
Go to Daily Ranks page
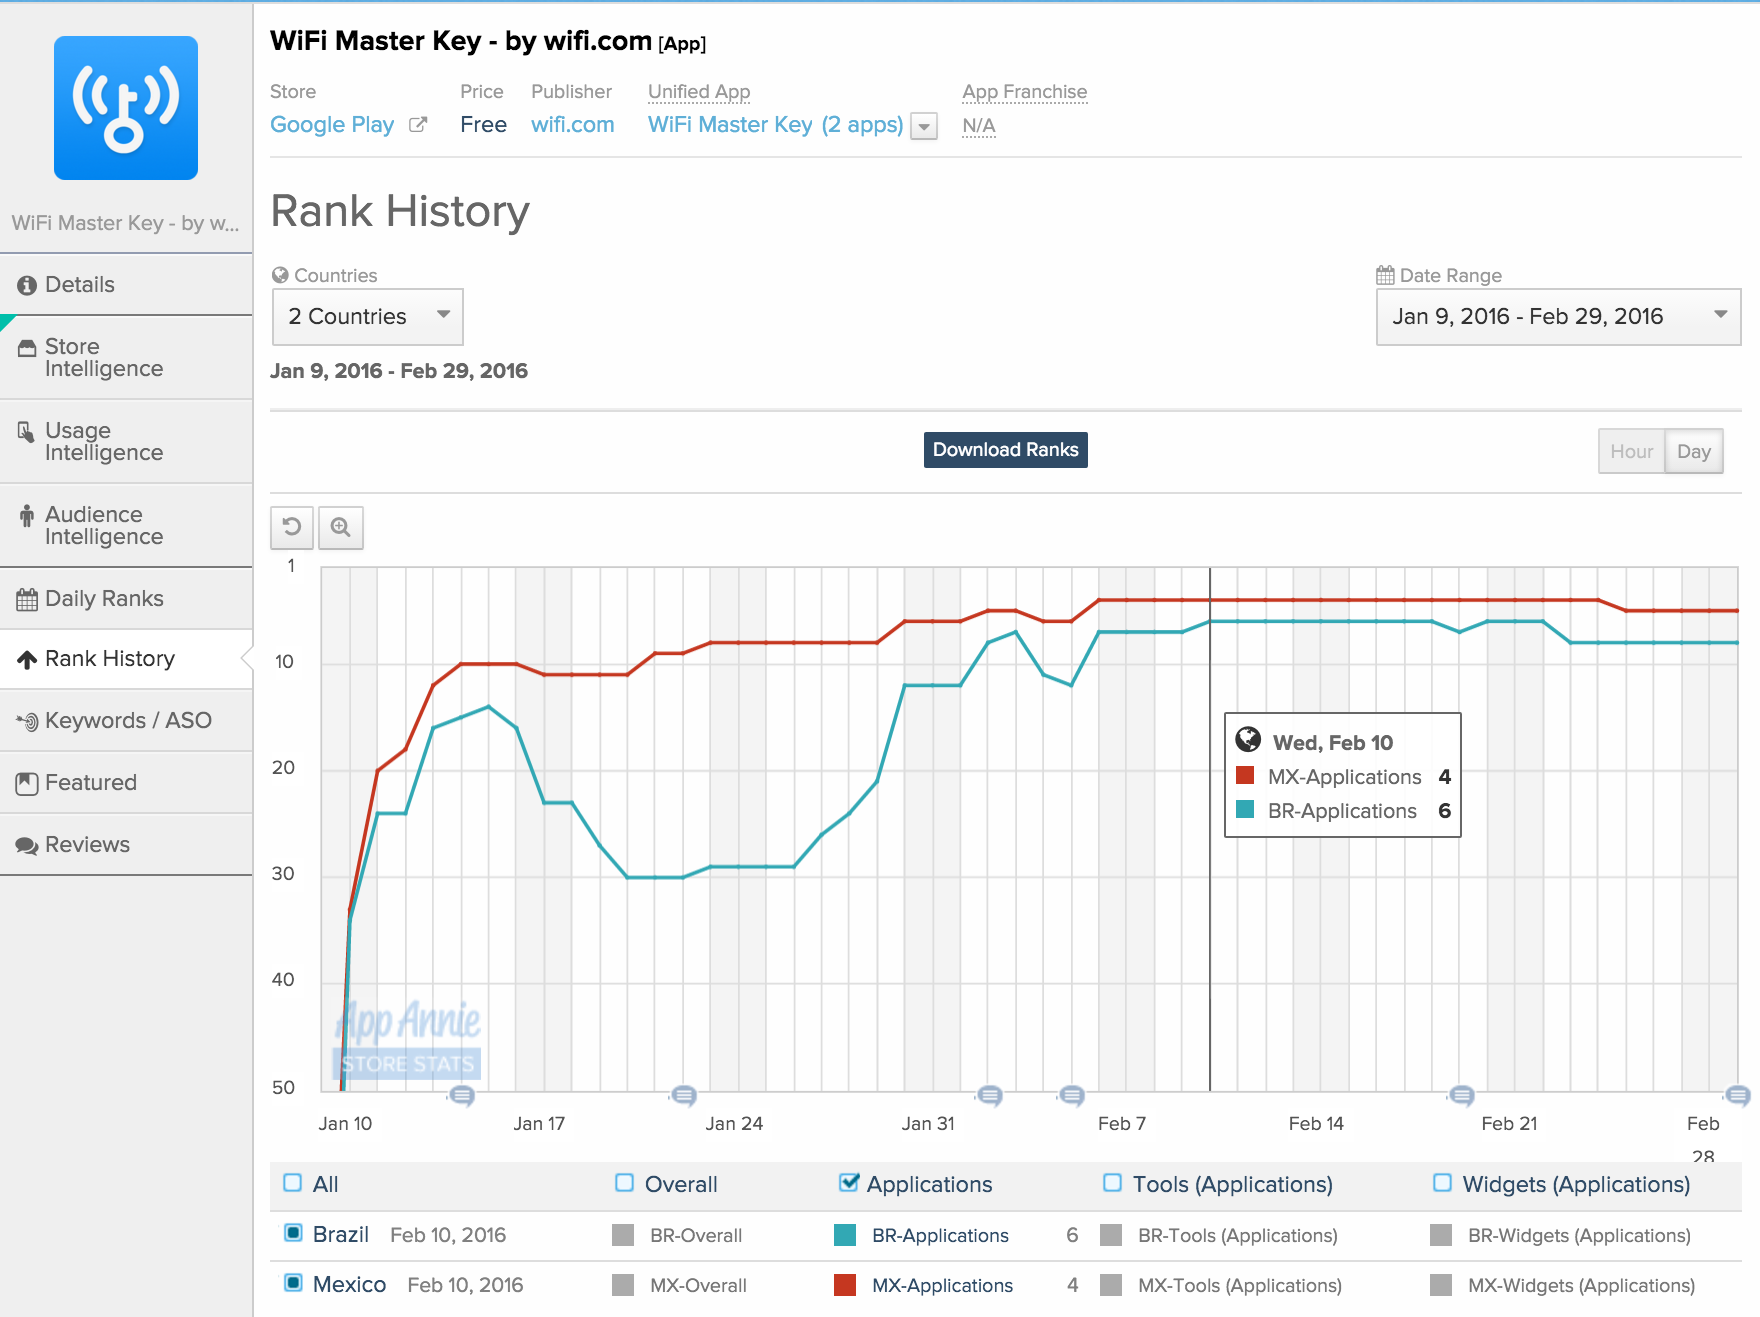(x=126, y=599)
